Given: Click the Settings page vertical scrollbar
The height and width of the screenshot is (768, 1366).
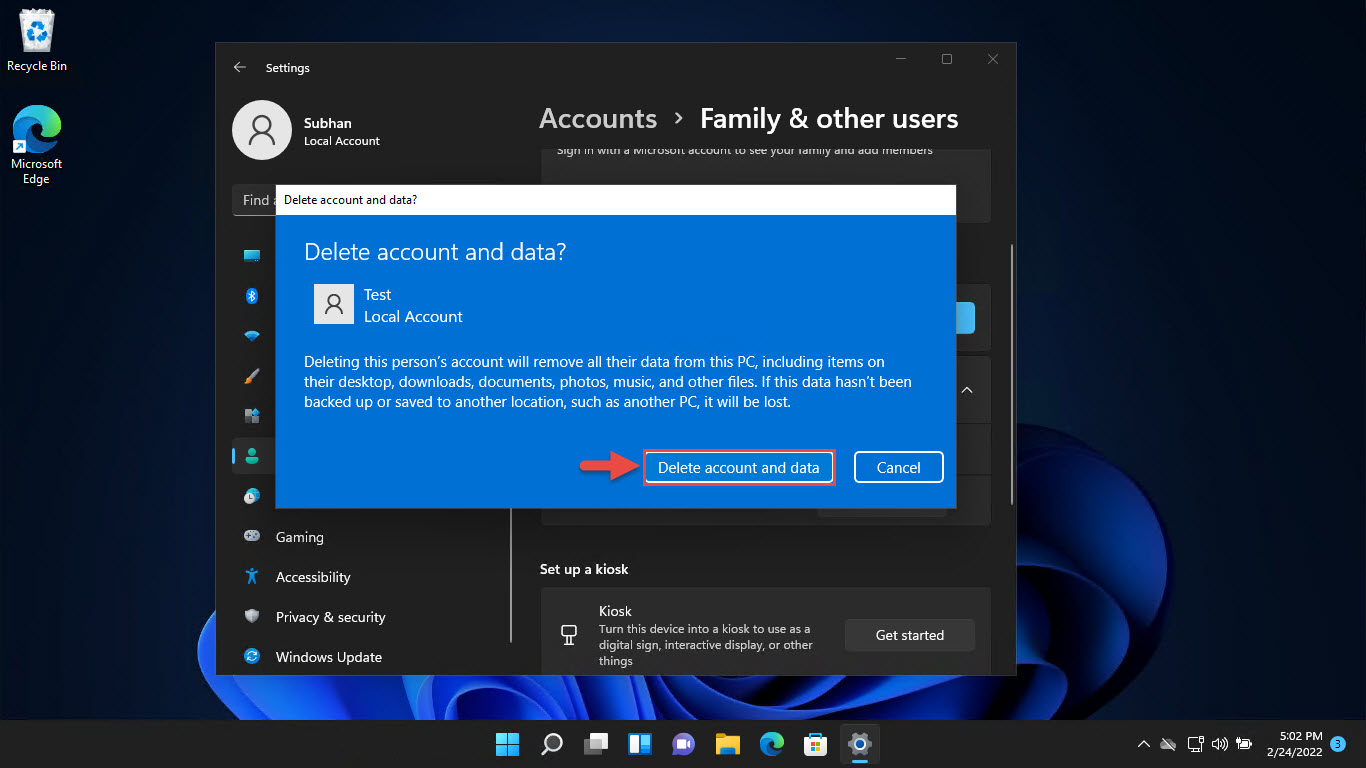Looking at the screenshot, I should tap(1012, 375).
